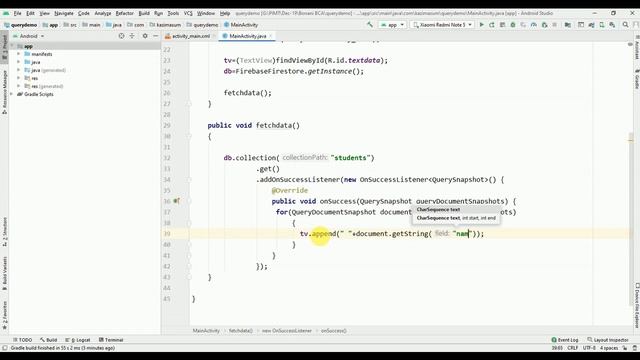Viewport: 640px width, 360px height.
Task: Expand the manifests folder
Action: pyautogui.click(x=18, y=54)
